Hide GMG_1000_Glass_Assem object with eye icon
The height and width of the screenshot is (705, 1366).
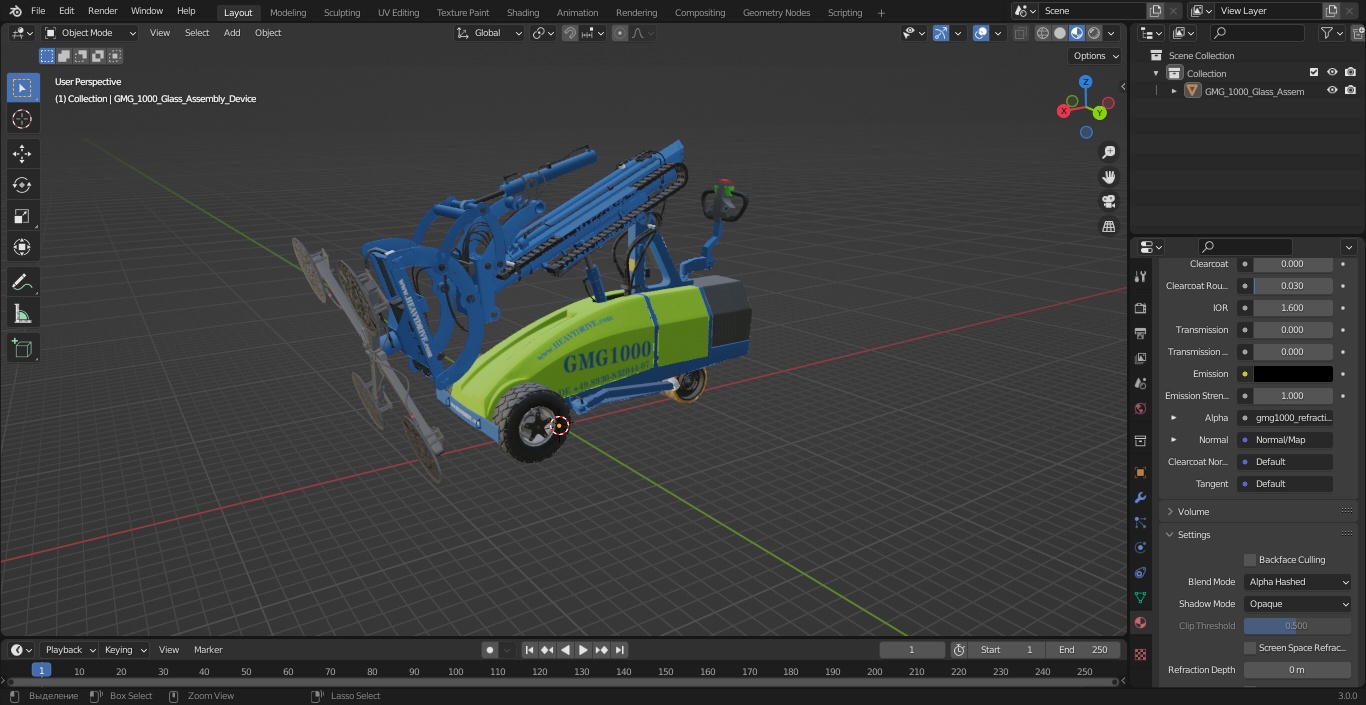[1332, 91]
